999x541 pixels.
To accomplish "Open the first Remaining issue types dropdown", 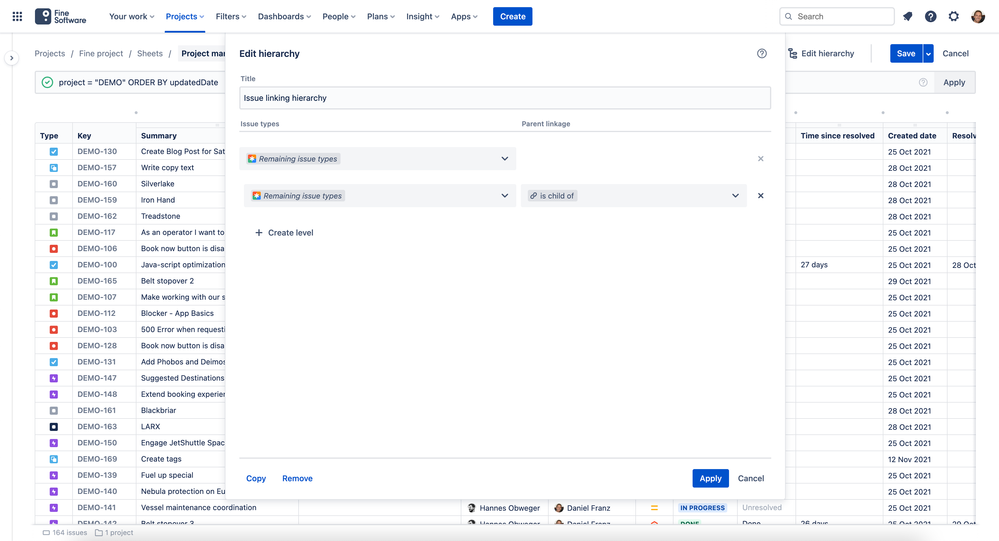I will (378, 159).
